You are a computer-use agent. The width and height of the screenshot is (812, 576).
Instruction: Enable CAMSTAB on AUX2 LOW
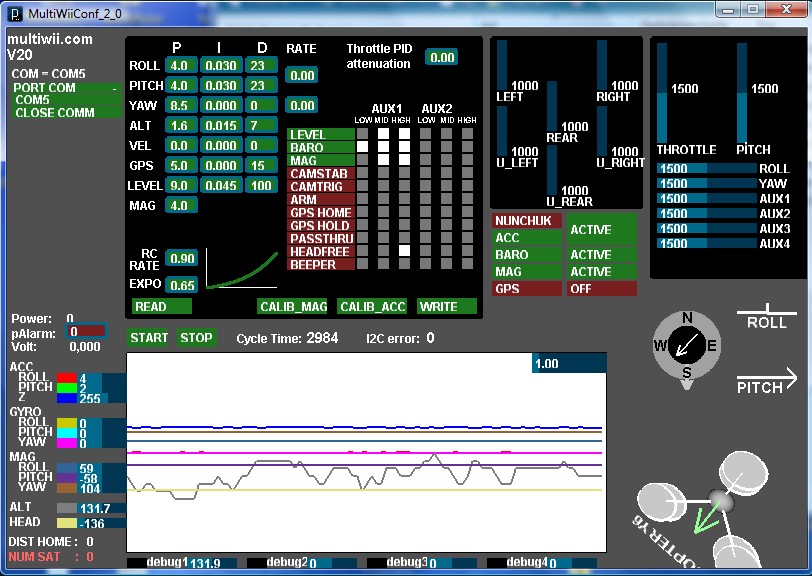pos(426,173)
